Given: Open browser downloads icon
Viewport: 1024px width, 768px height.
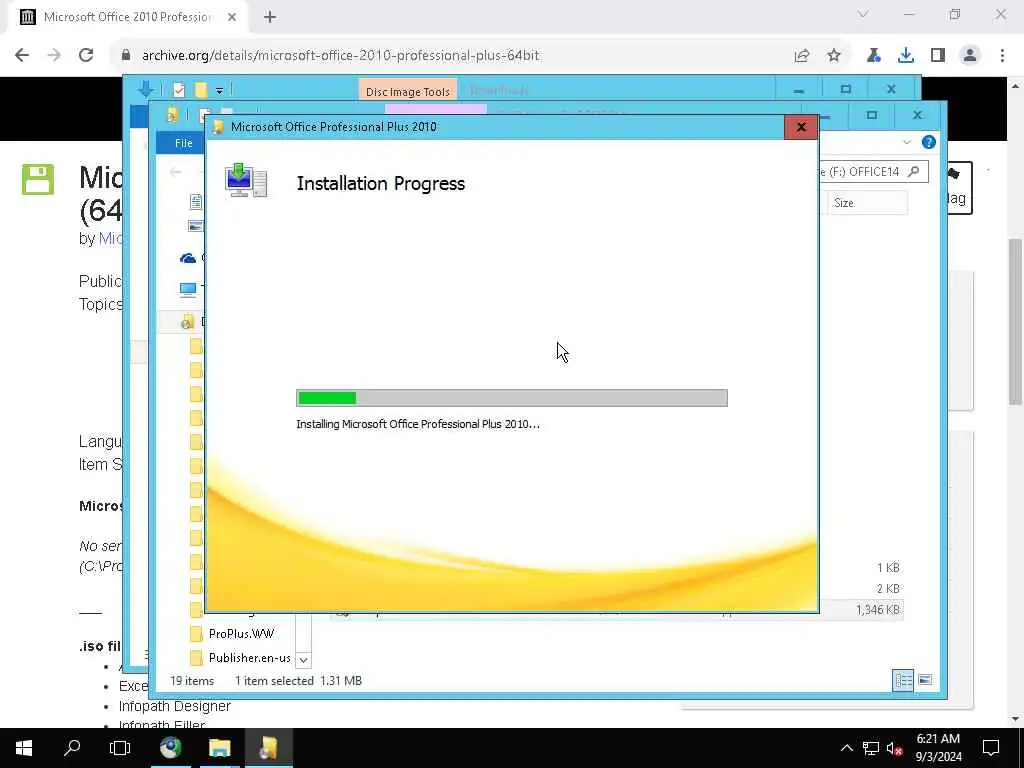Looking at the screenshot, I should [x=906, y=56].
